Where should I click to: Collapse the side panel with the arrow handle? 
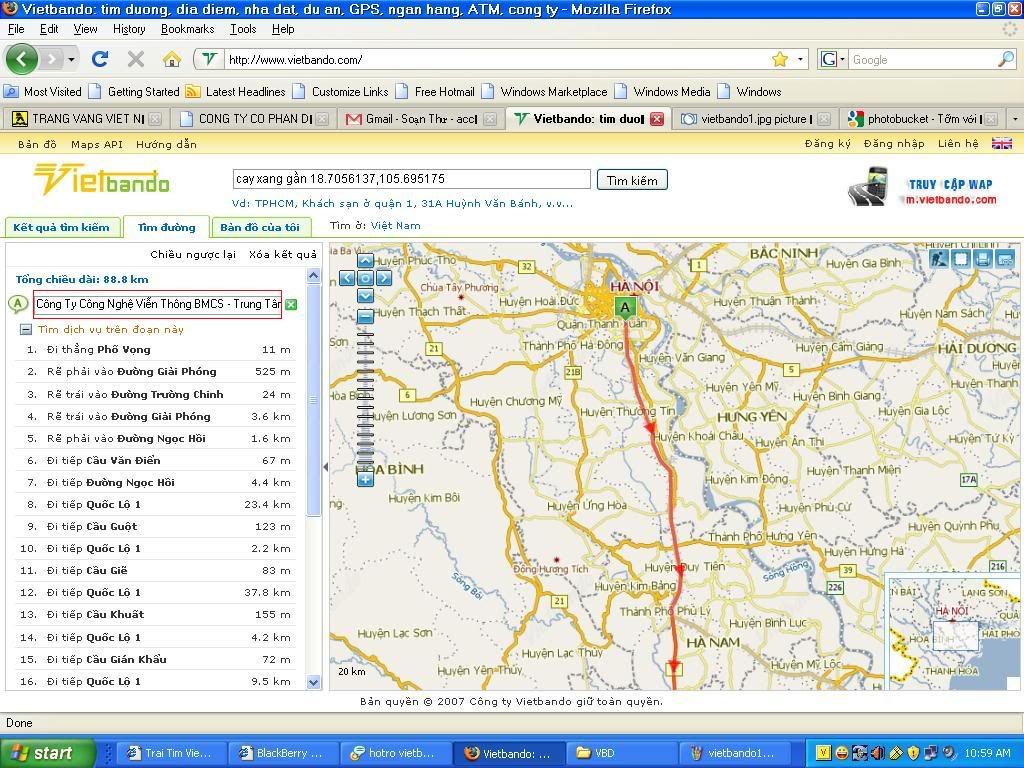[x=325, y=467]
